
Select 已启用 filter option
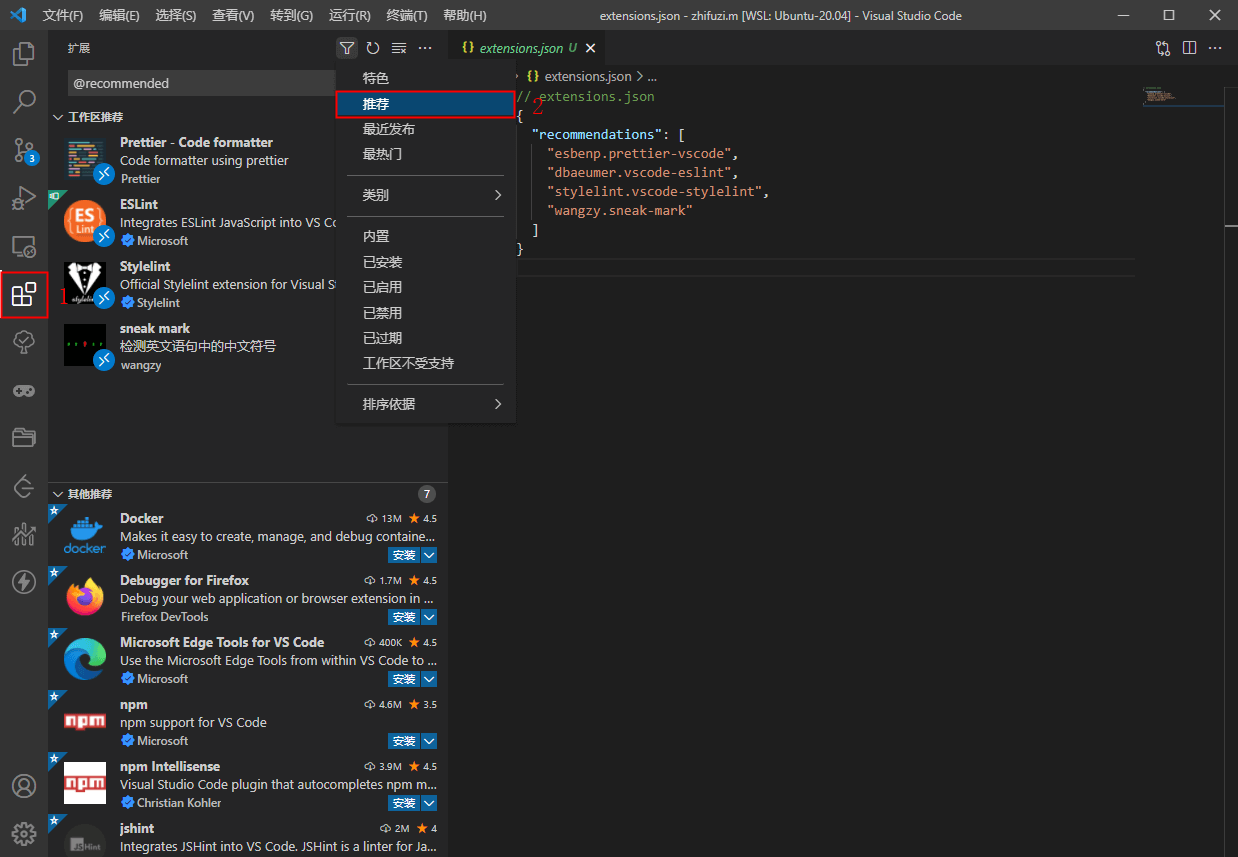coord(426,287)
